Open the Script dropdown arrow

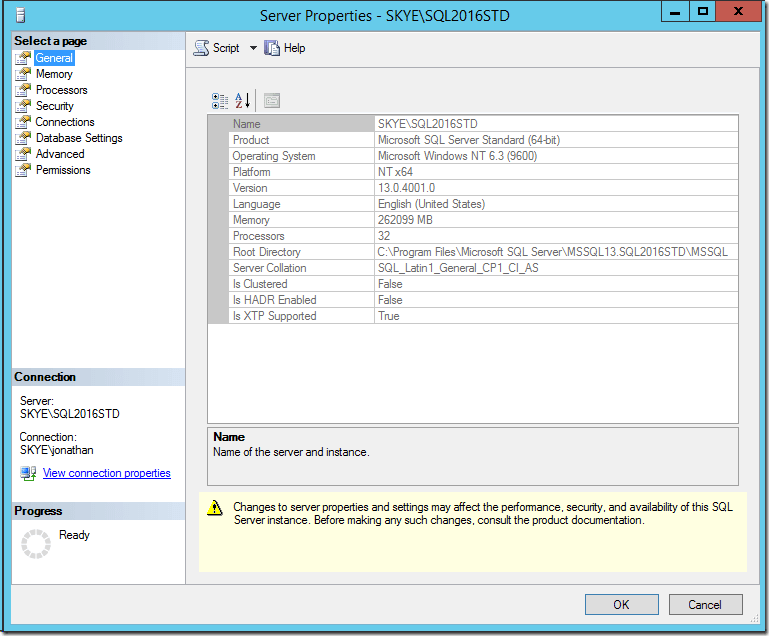click(x=253, y=48)
